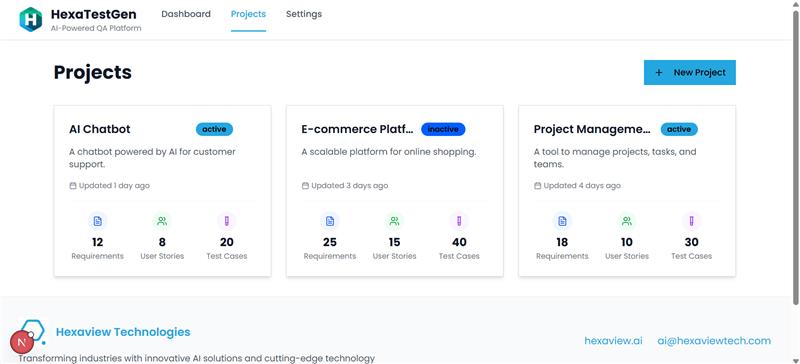Screen dimensions: 800x364
Task: Click AI Chatbot requirements document icon
Action: (97, 221)
